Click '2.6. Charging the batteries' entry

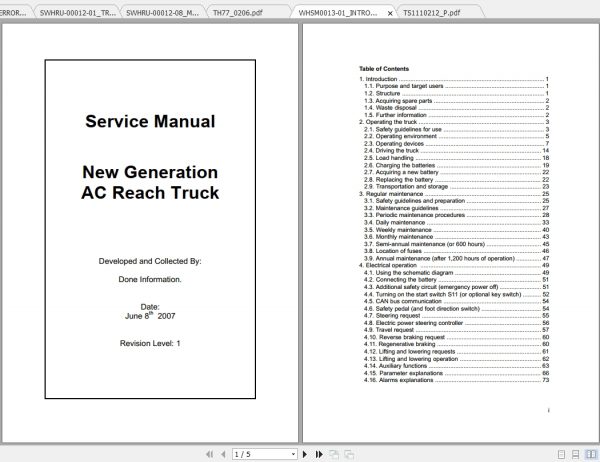coord(457,165)
